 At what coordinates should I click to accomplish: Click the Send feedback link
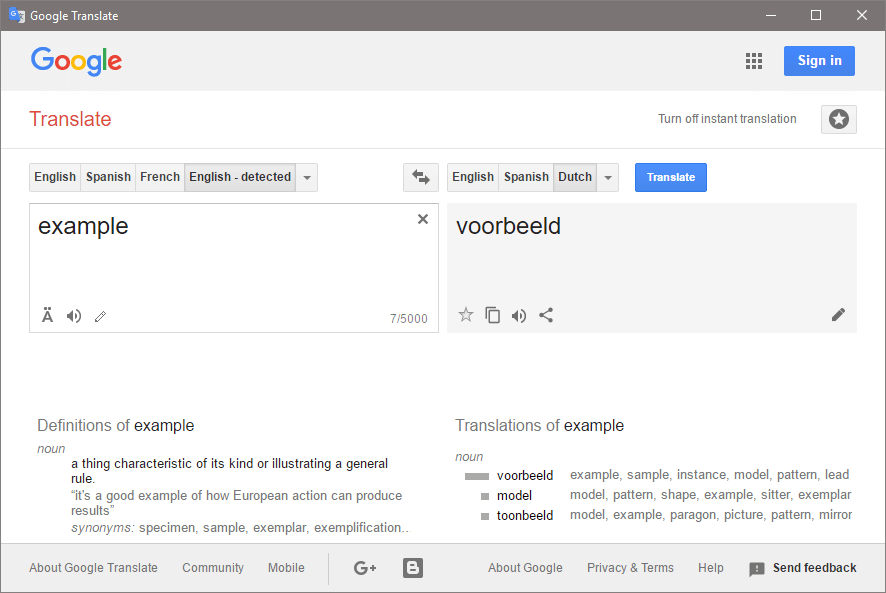click(815, 568)
